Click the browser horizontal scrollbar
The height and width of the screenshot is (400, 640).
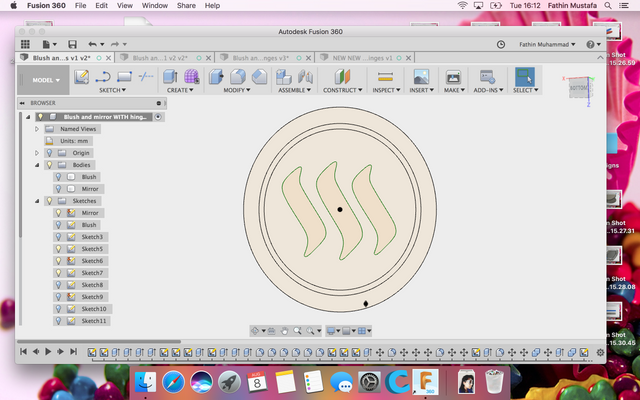[x=99, y=341]
